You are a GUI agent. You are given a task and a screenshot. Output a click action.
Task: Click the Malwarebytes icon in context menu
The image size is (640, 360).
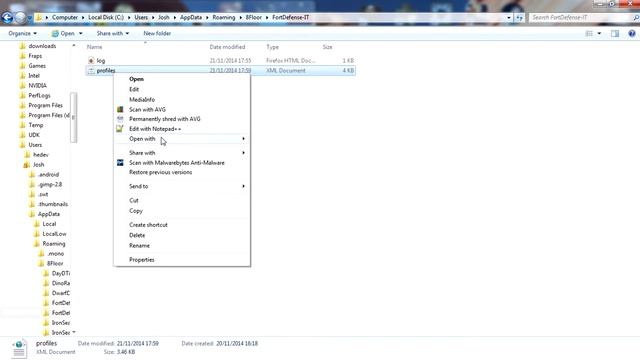120,162
